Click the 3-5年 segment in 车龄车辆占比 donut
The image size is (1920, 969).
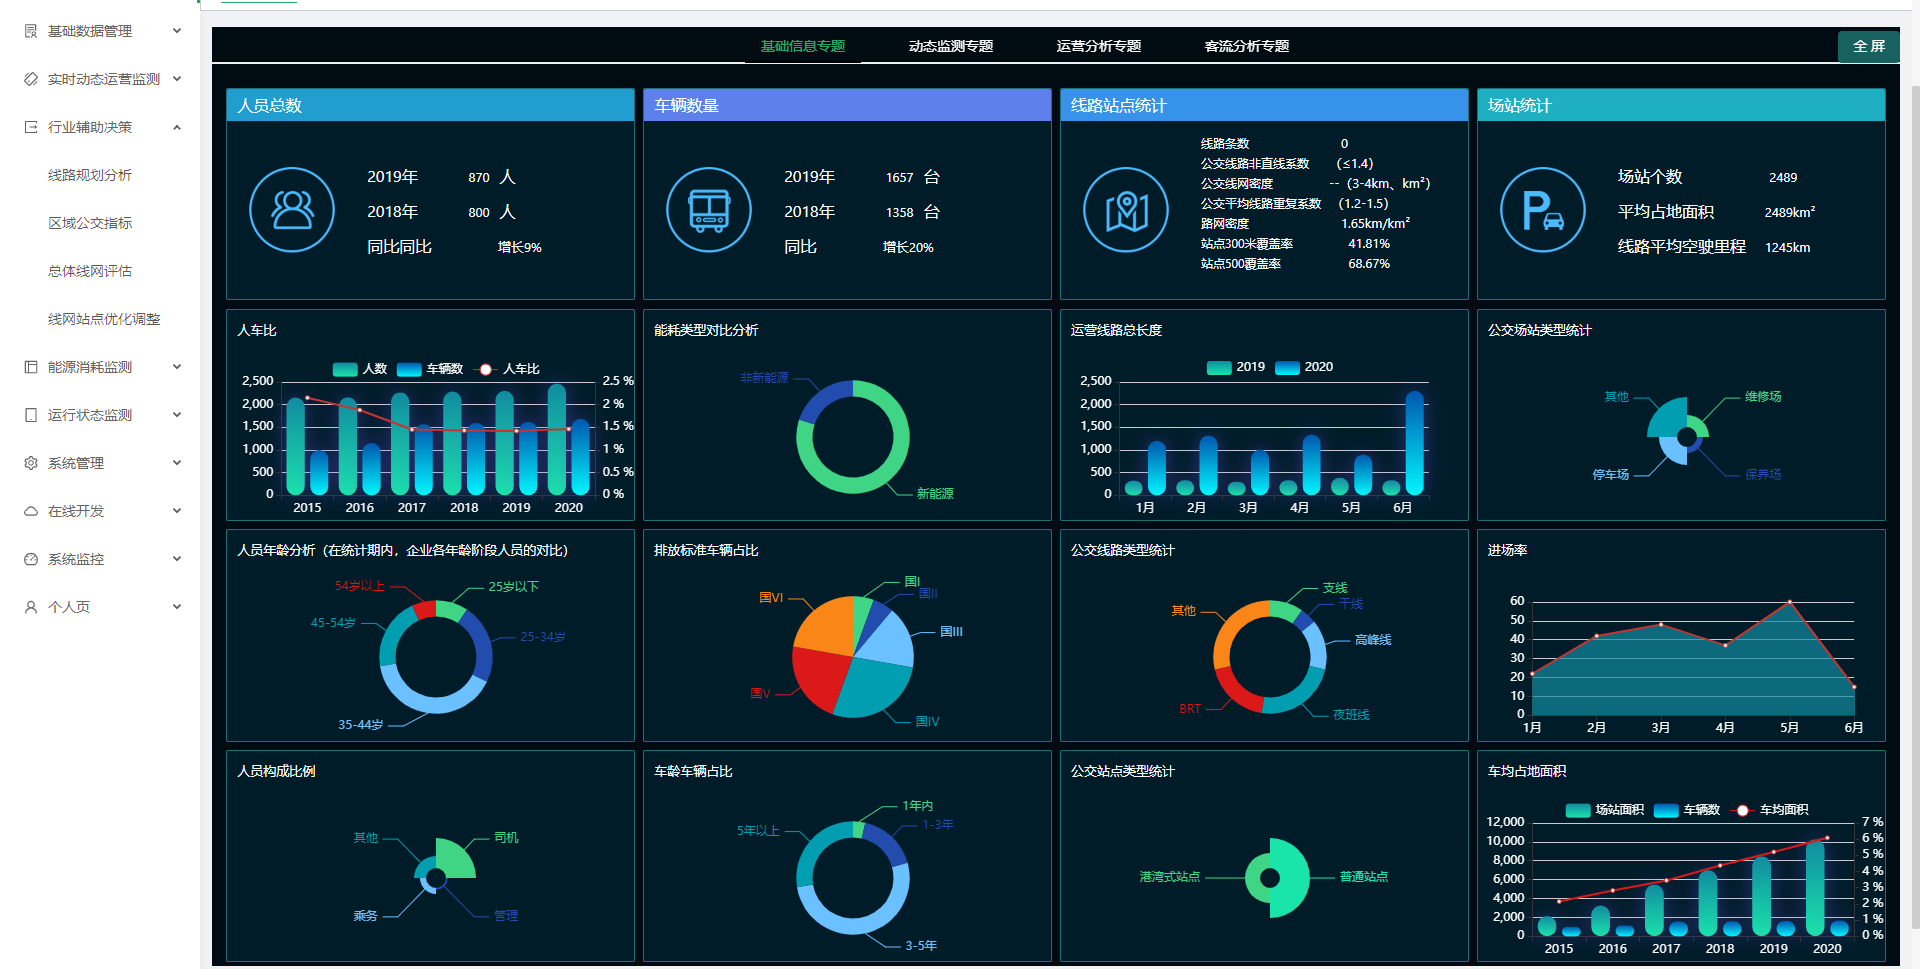858,925
